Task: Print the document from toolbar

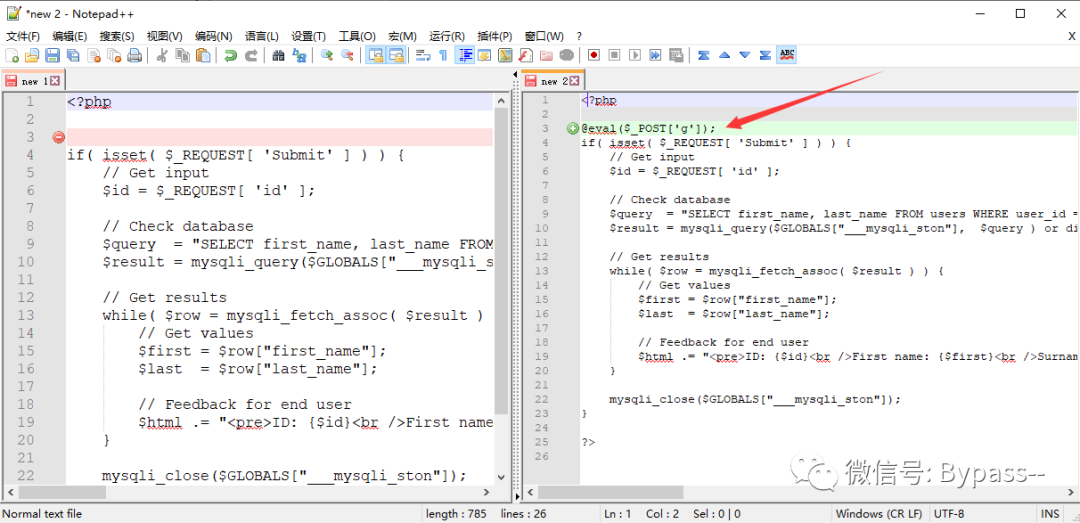Action: (x=134, y=55)
